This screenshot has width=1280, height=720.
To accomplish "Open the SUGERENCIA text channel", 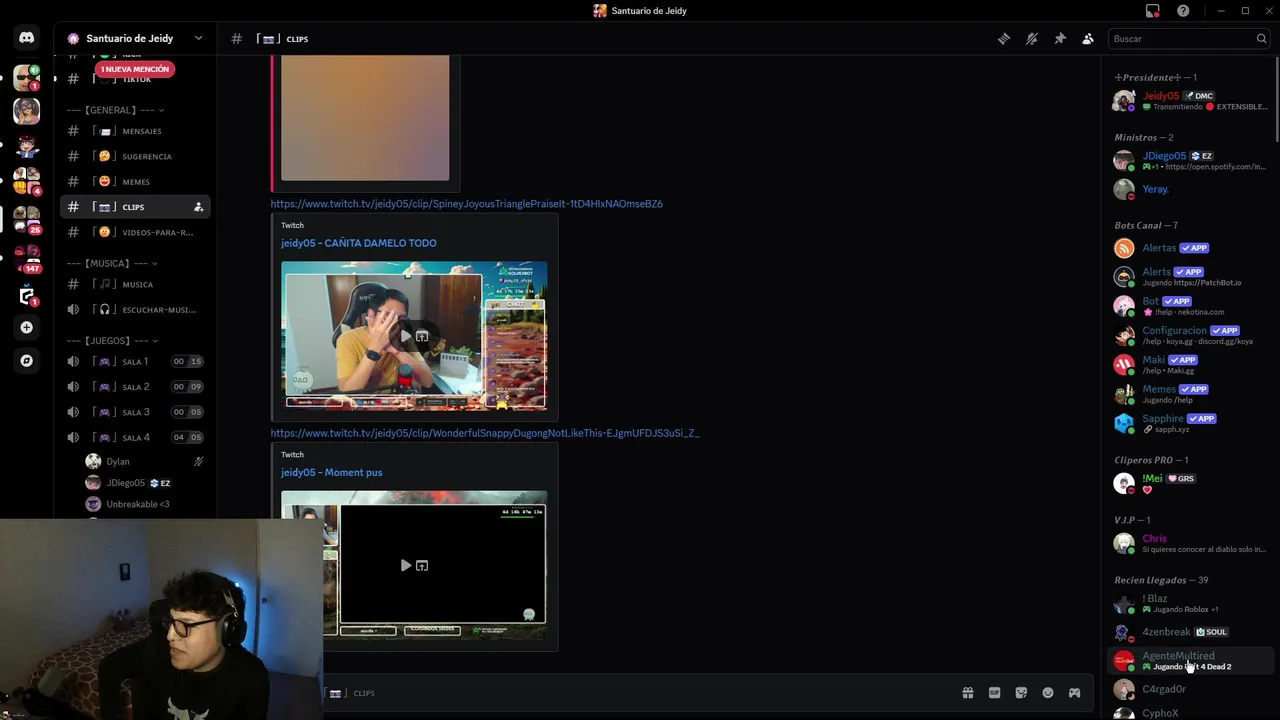I will click(135, 156).
